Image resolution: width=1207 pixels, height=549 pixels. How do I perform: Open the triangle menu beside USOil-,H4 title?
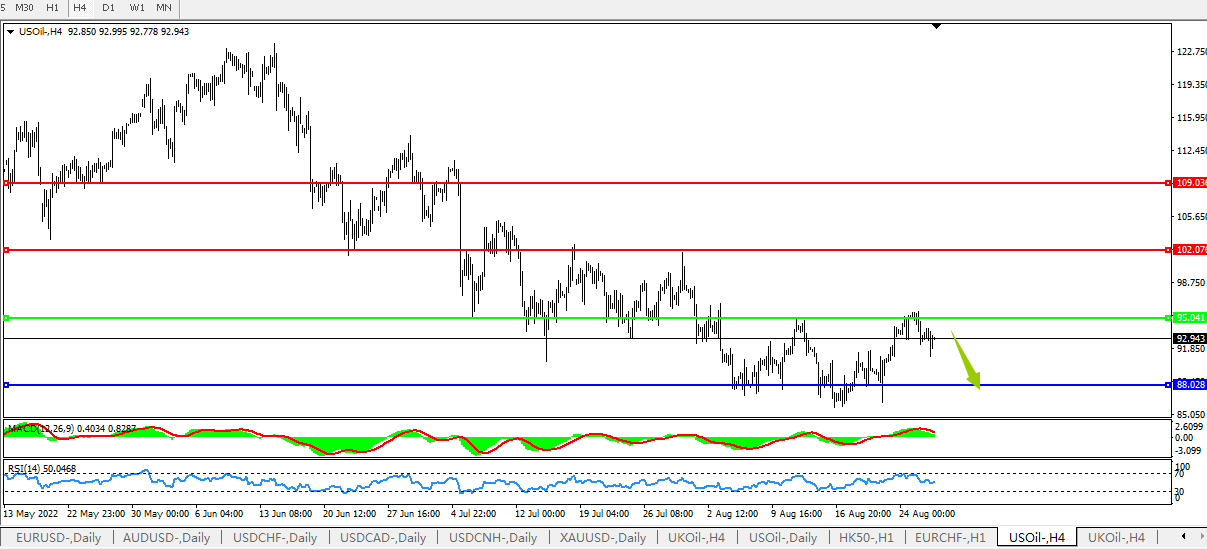(10, 32)
